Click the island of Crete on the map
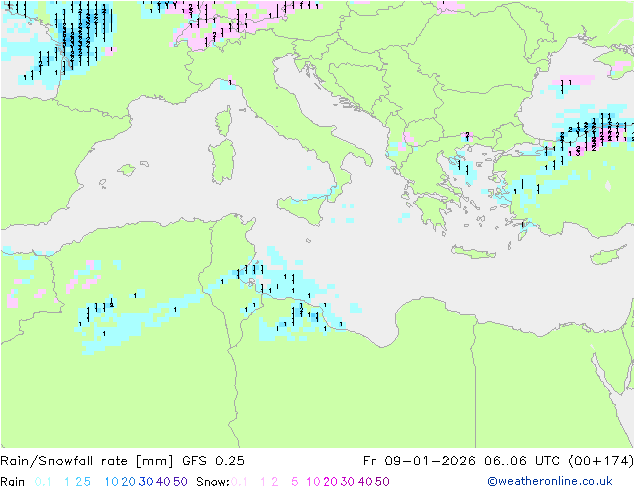634x490 pixels. pyautogui.click(x=474, y=252)
